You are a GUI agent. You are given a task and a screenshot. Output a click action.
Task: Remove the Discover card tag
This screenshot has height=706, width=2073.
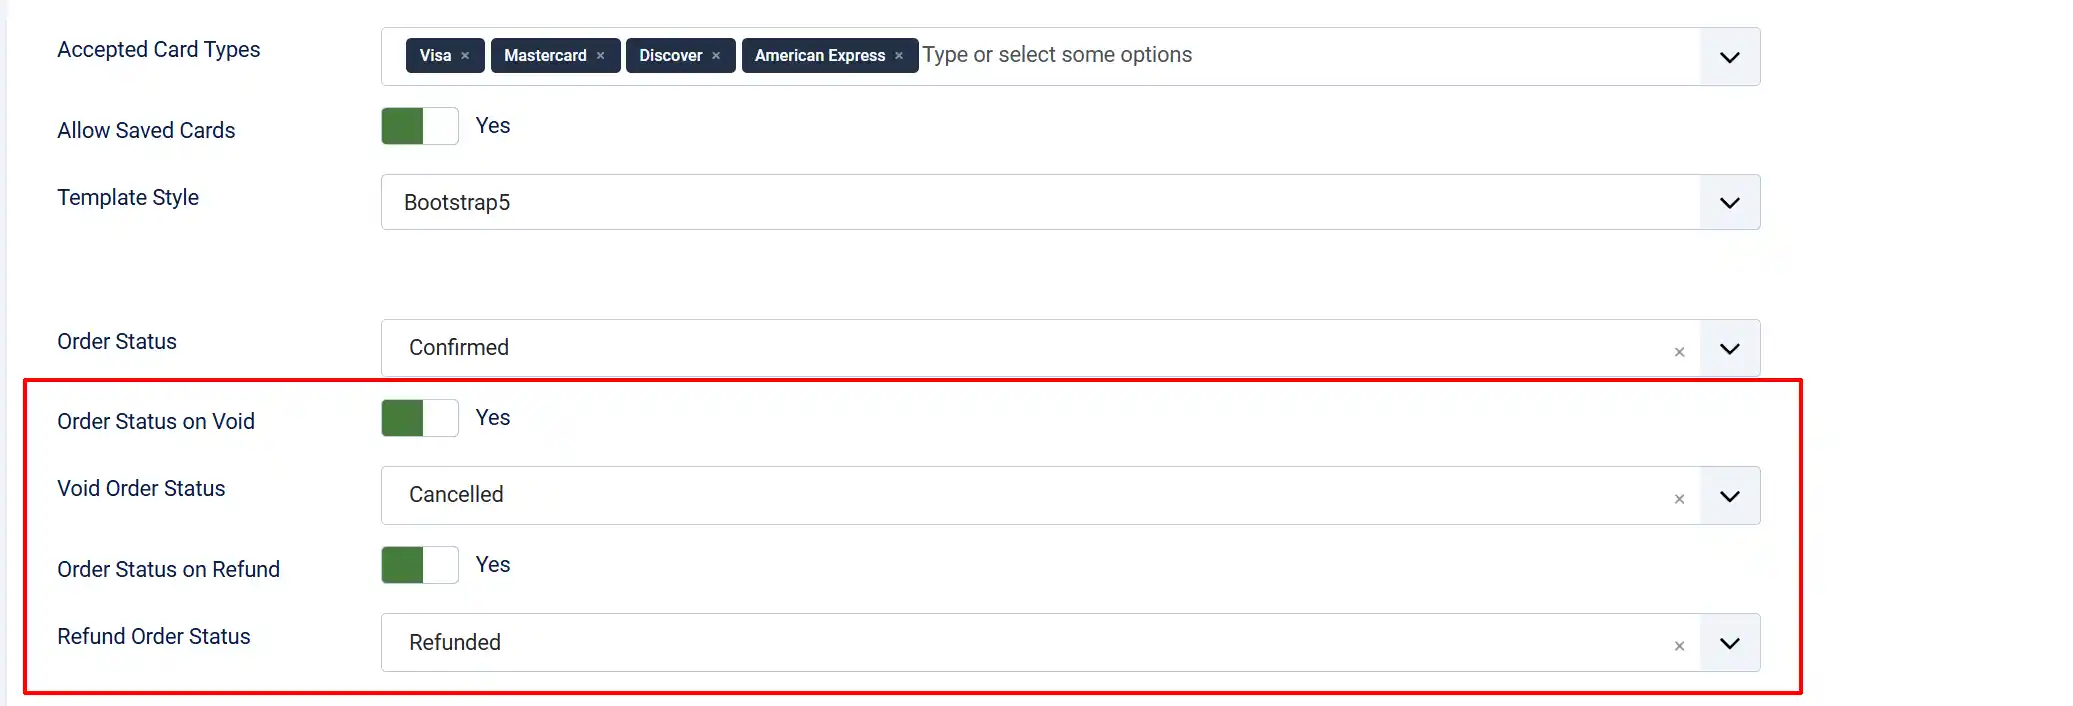[716, 56]
